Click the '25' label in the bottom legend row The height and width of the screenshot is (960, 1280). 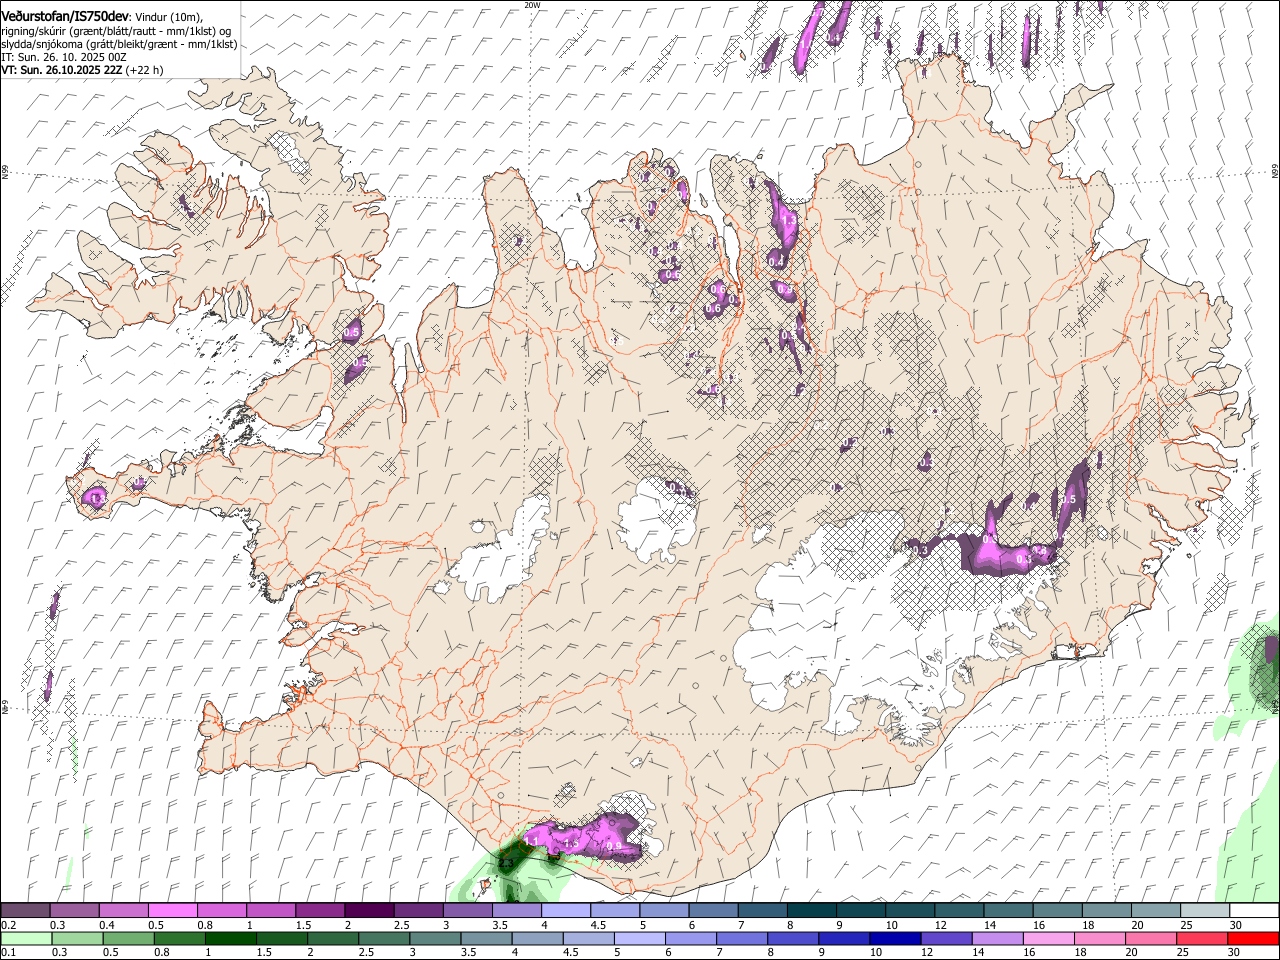1182,952
